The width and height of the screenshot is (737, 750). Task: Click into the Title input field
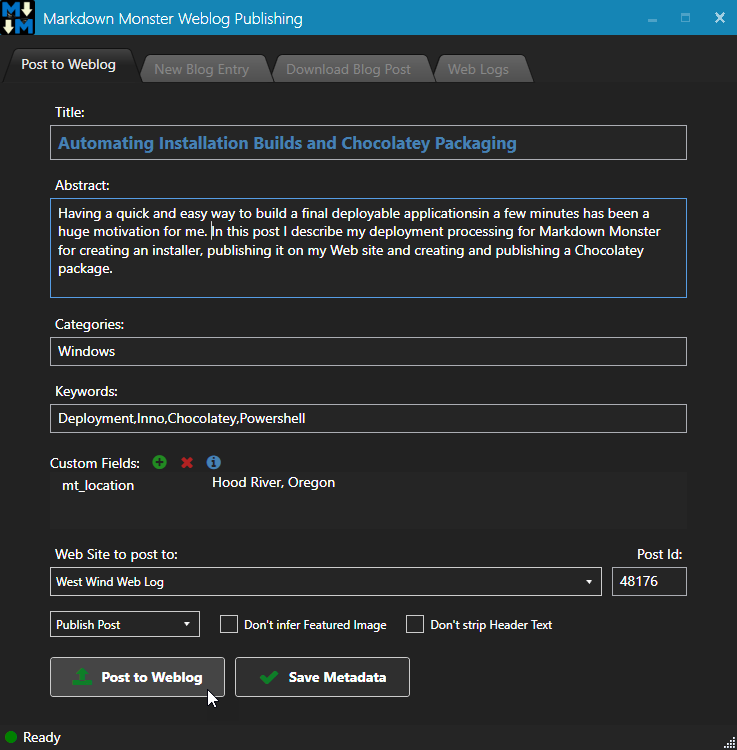click(368, 143)
